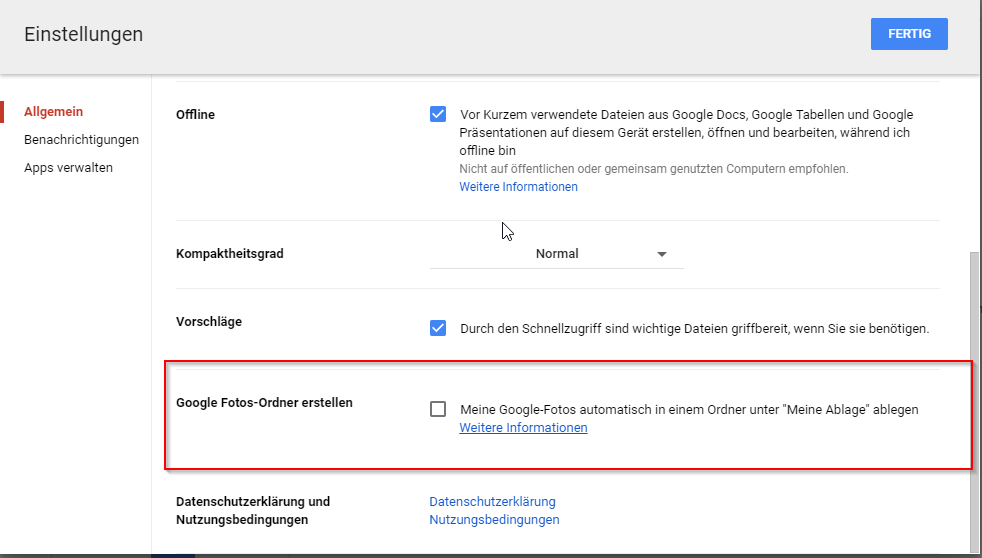Image resolution: width=982 pixels, height=558 pixels.
Task: Click the Schnellzugriff suggestion text label
Action: tap(694, 328)
